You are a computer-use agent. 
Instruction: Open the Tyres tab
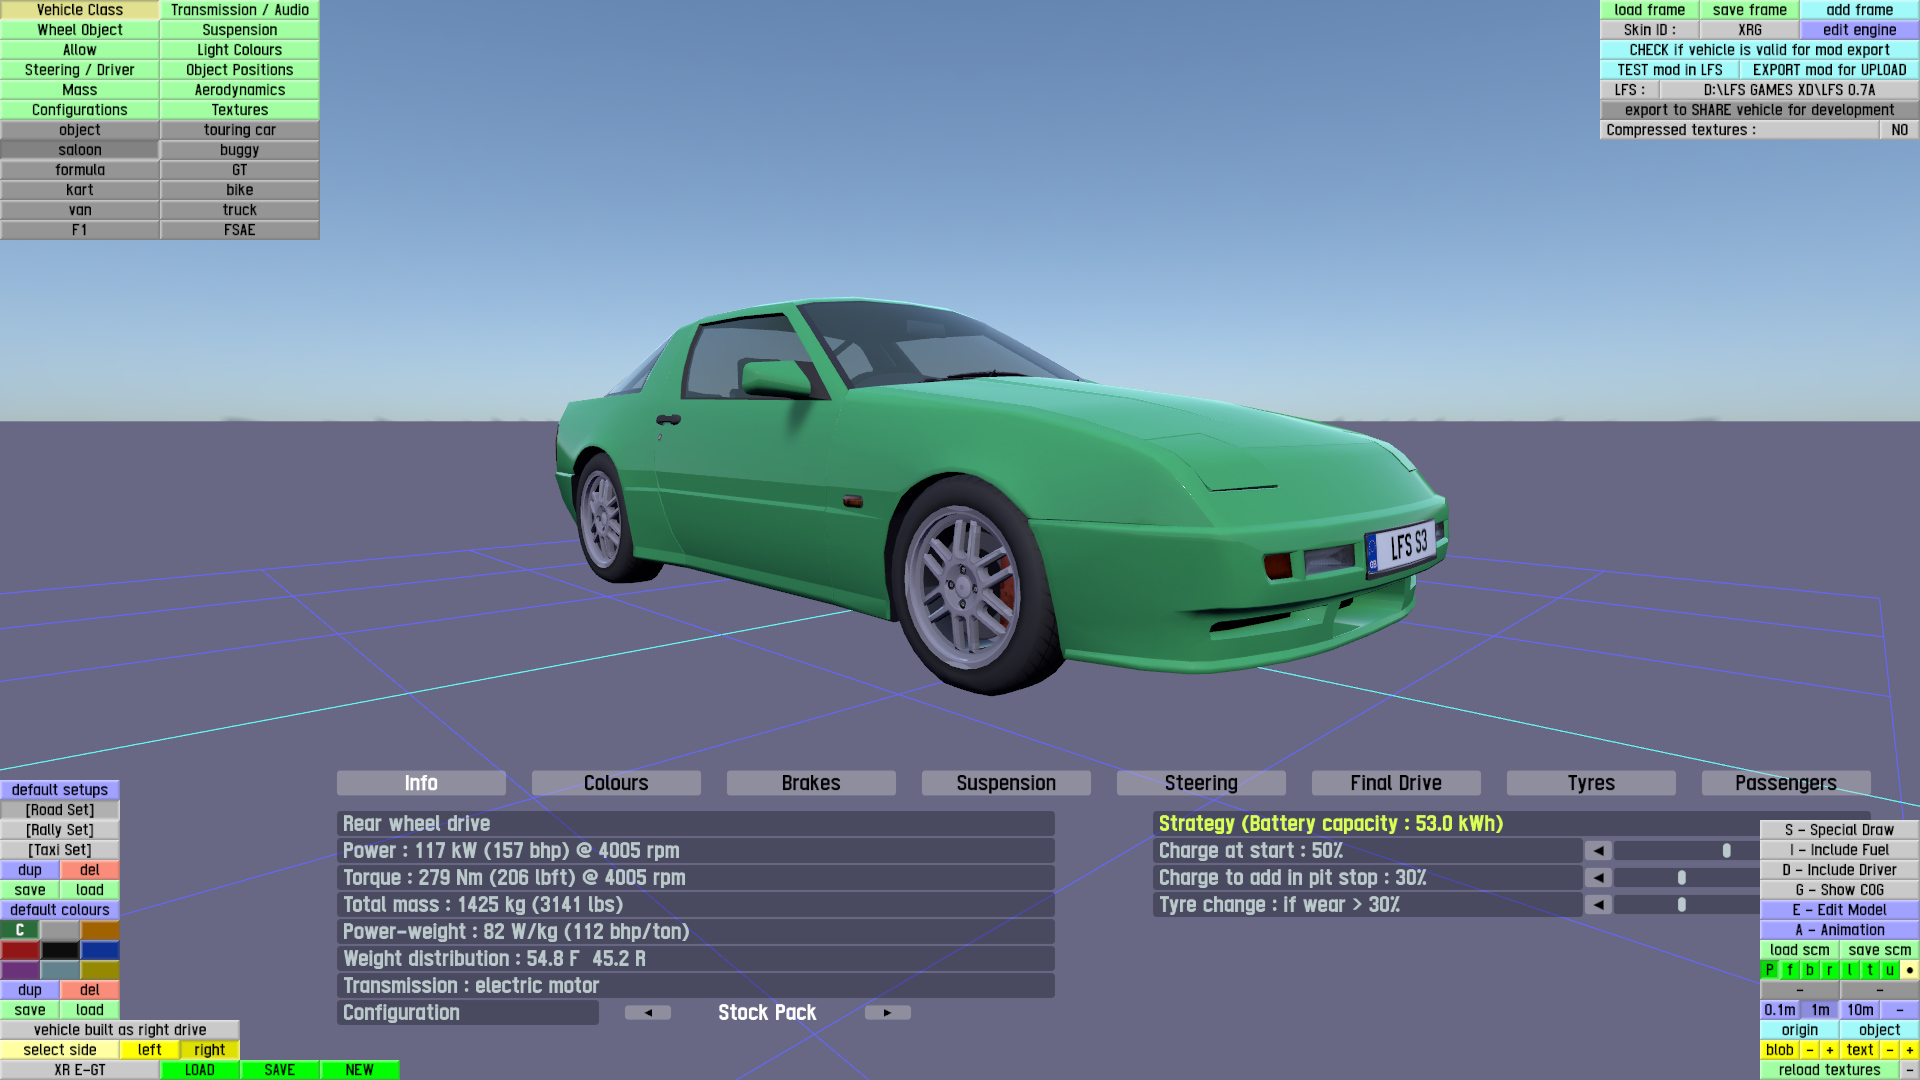click(1590, 783)
